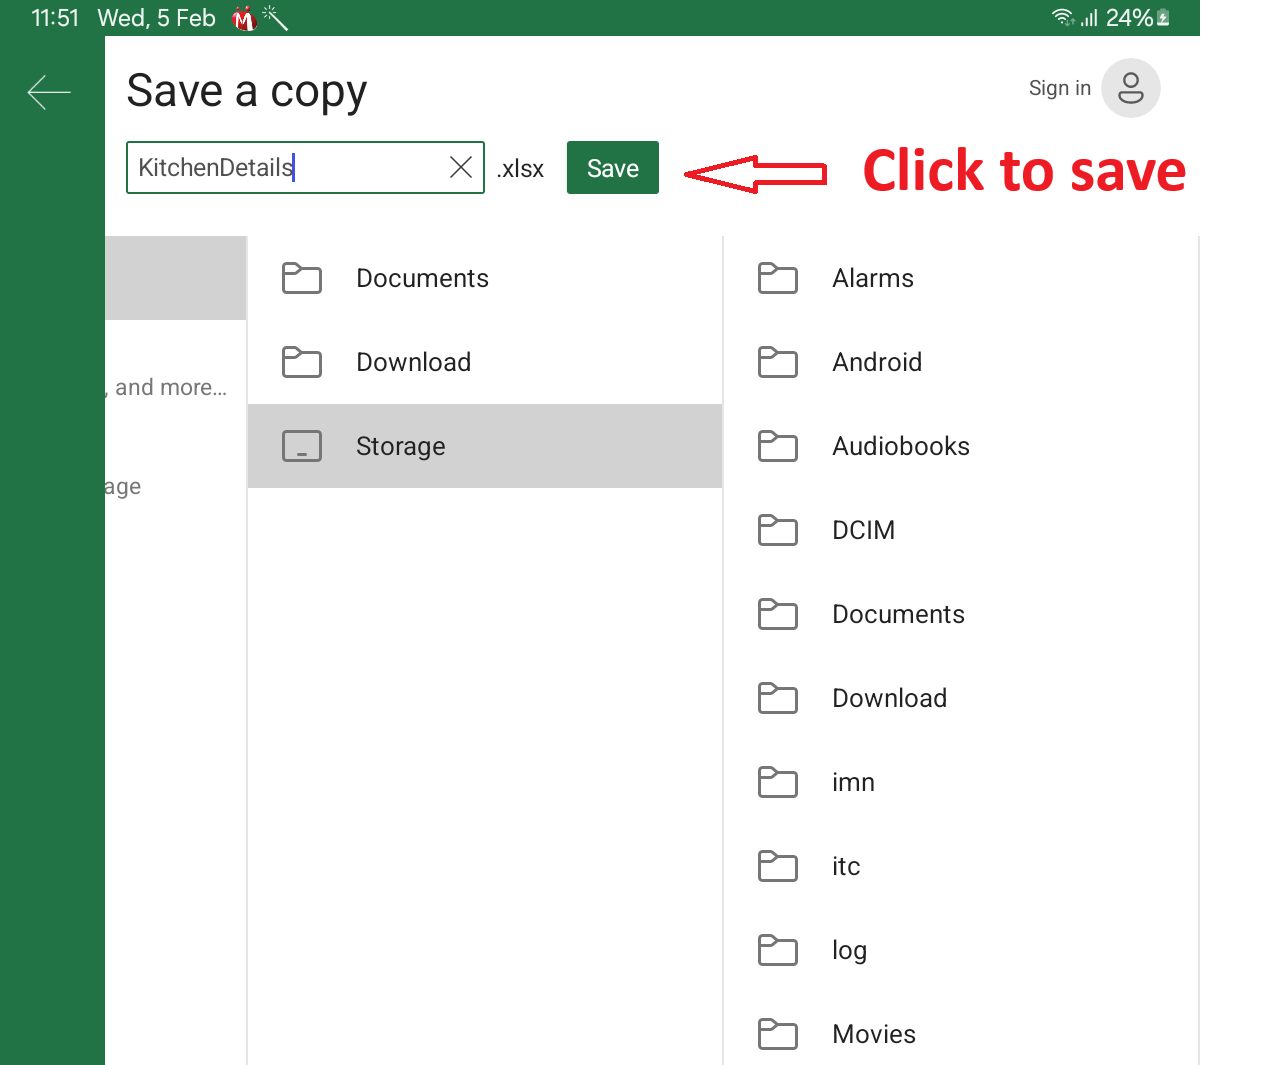Click the DCIM folder icon

click(778, 530)
